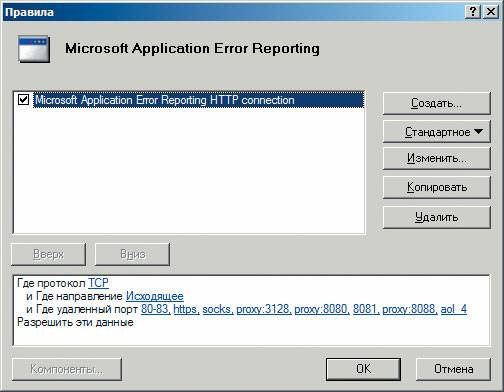The image size is (504, 392).
Task: Click the socks port link
Action: 218,309
